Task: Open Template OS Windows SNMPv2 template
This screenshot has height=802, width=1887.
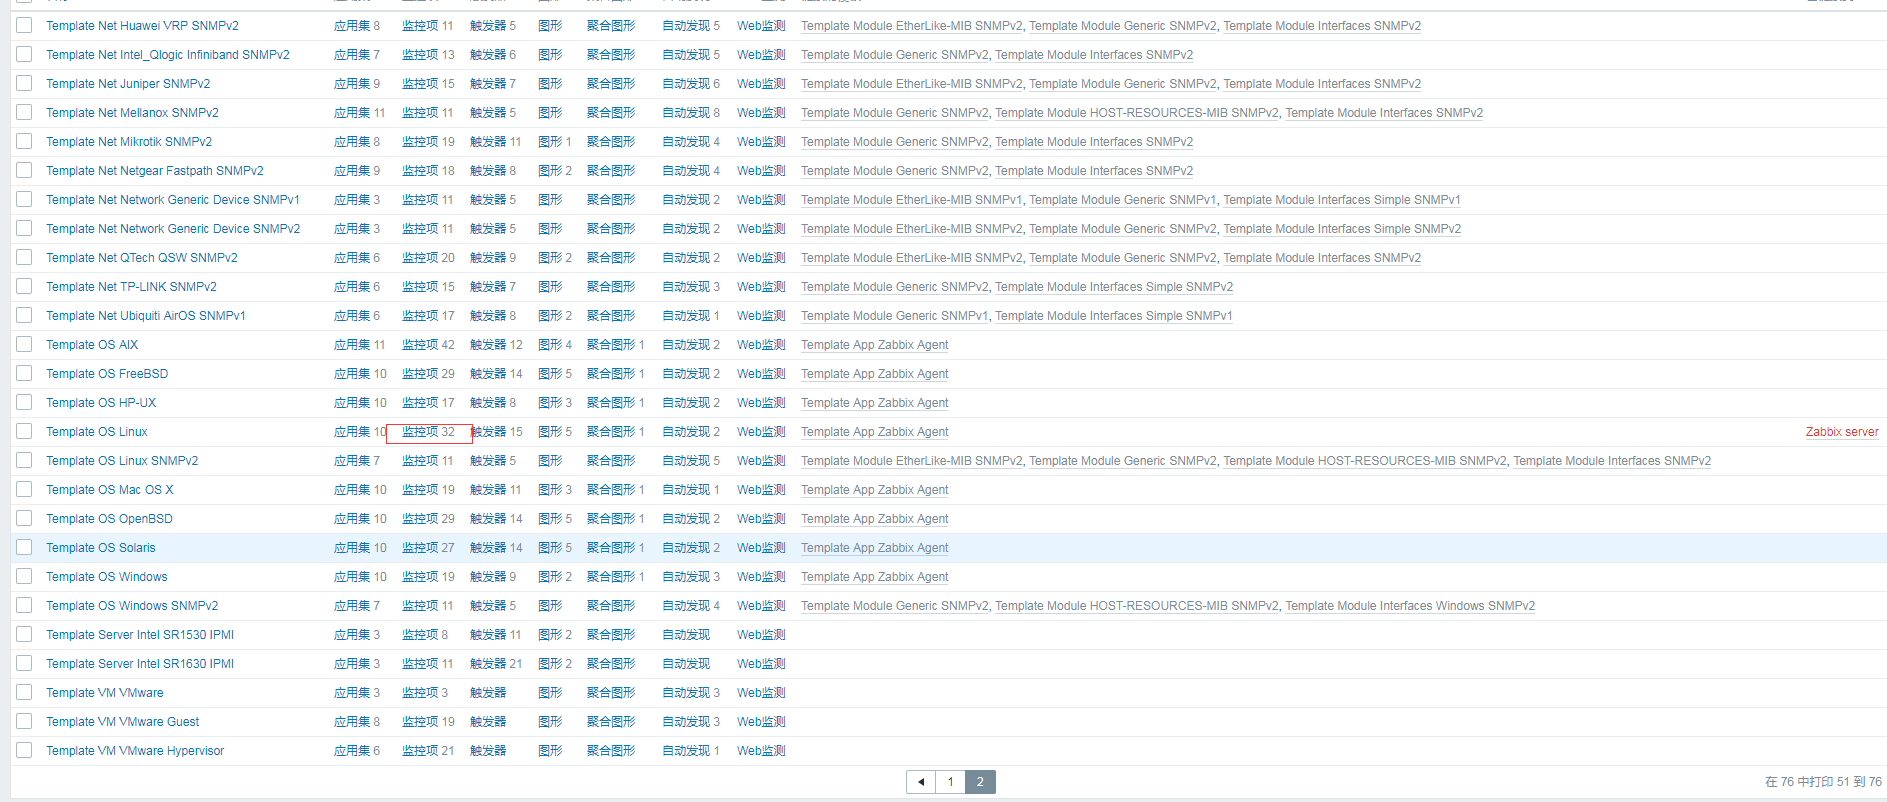Action: coord(132,606)
